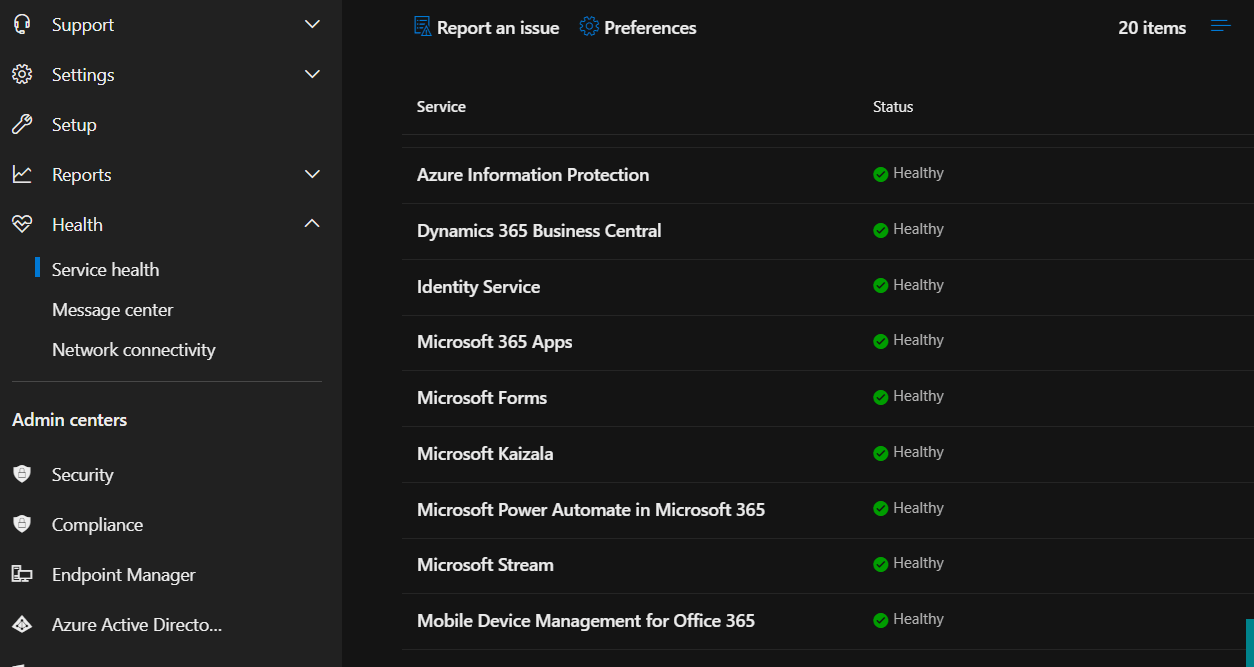
Task: Click Healthy check icon for Mobile Device Management
Action: point(881,620)
